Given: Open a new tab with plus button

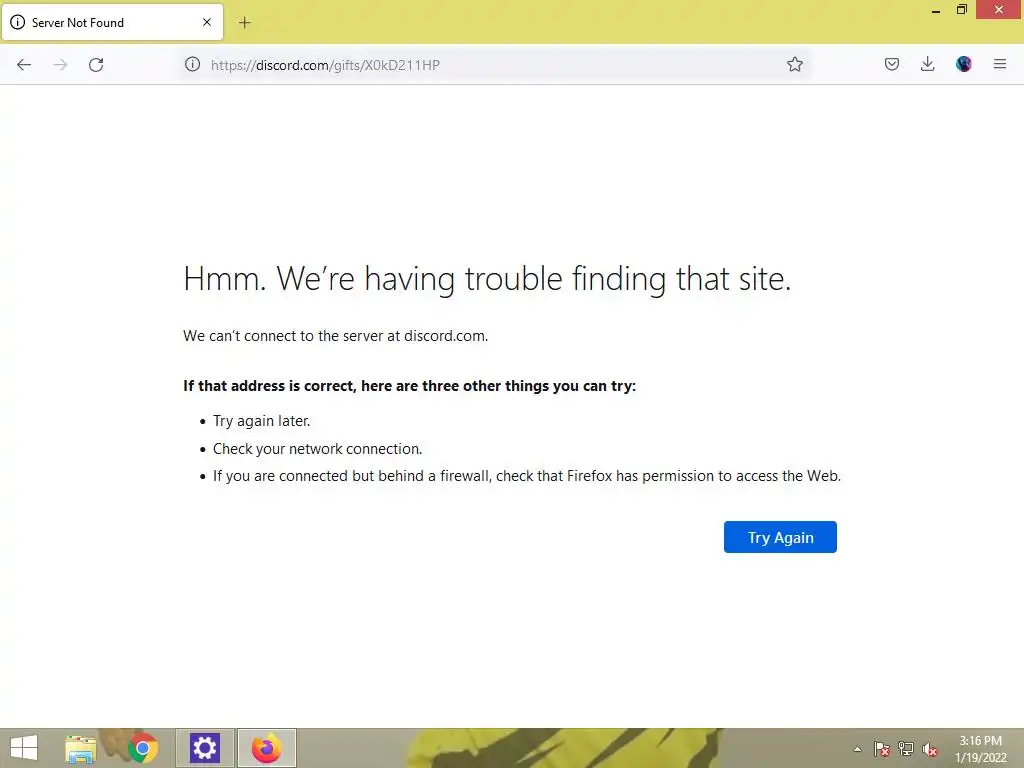Looking at the screenshot, I should (x=244, y=23).
